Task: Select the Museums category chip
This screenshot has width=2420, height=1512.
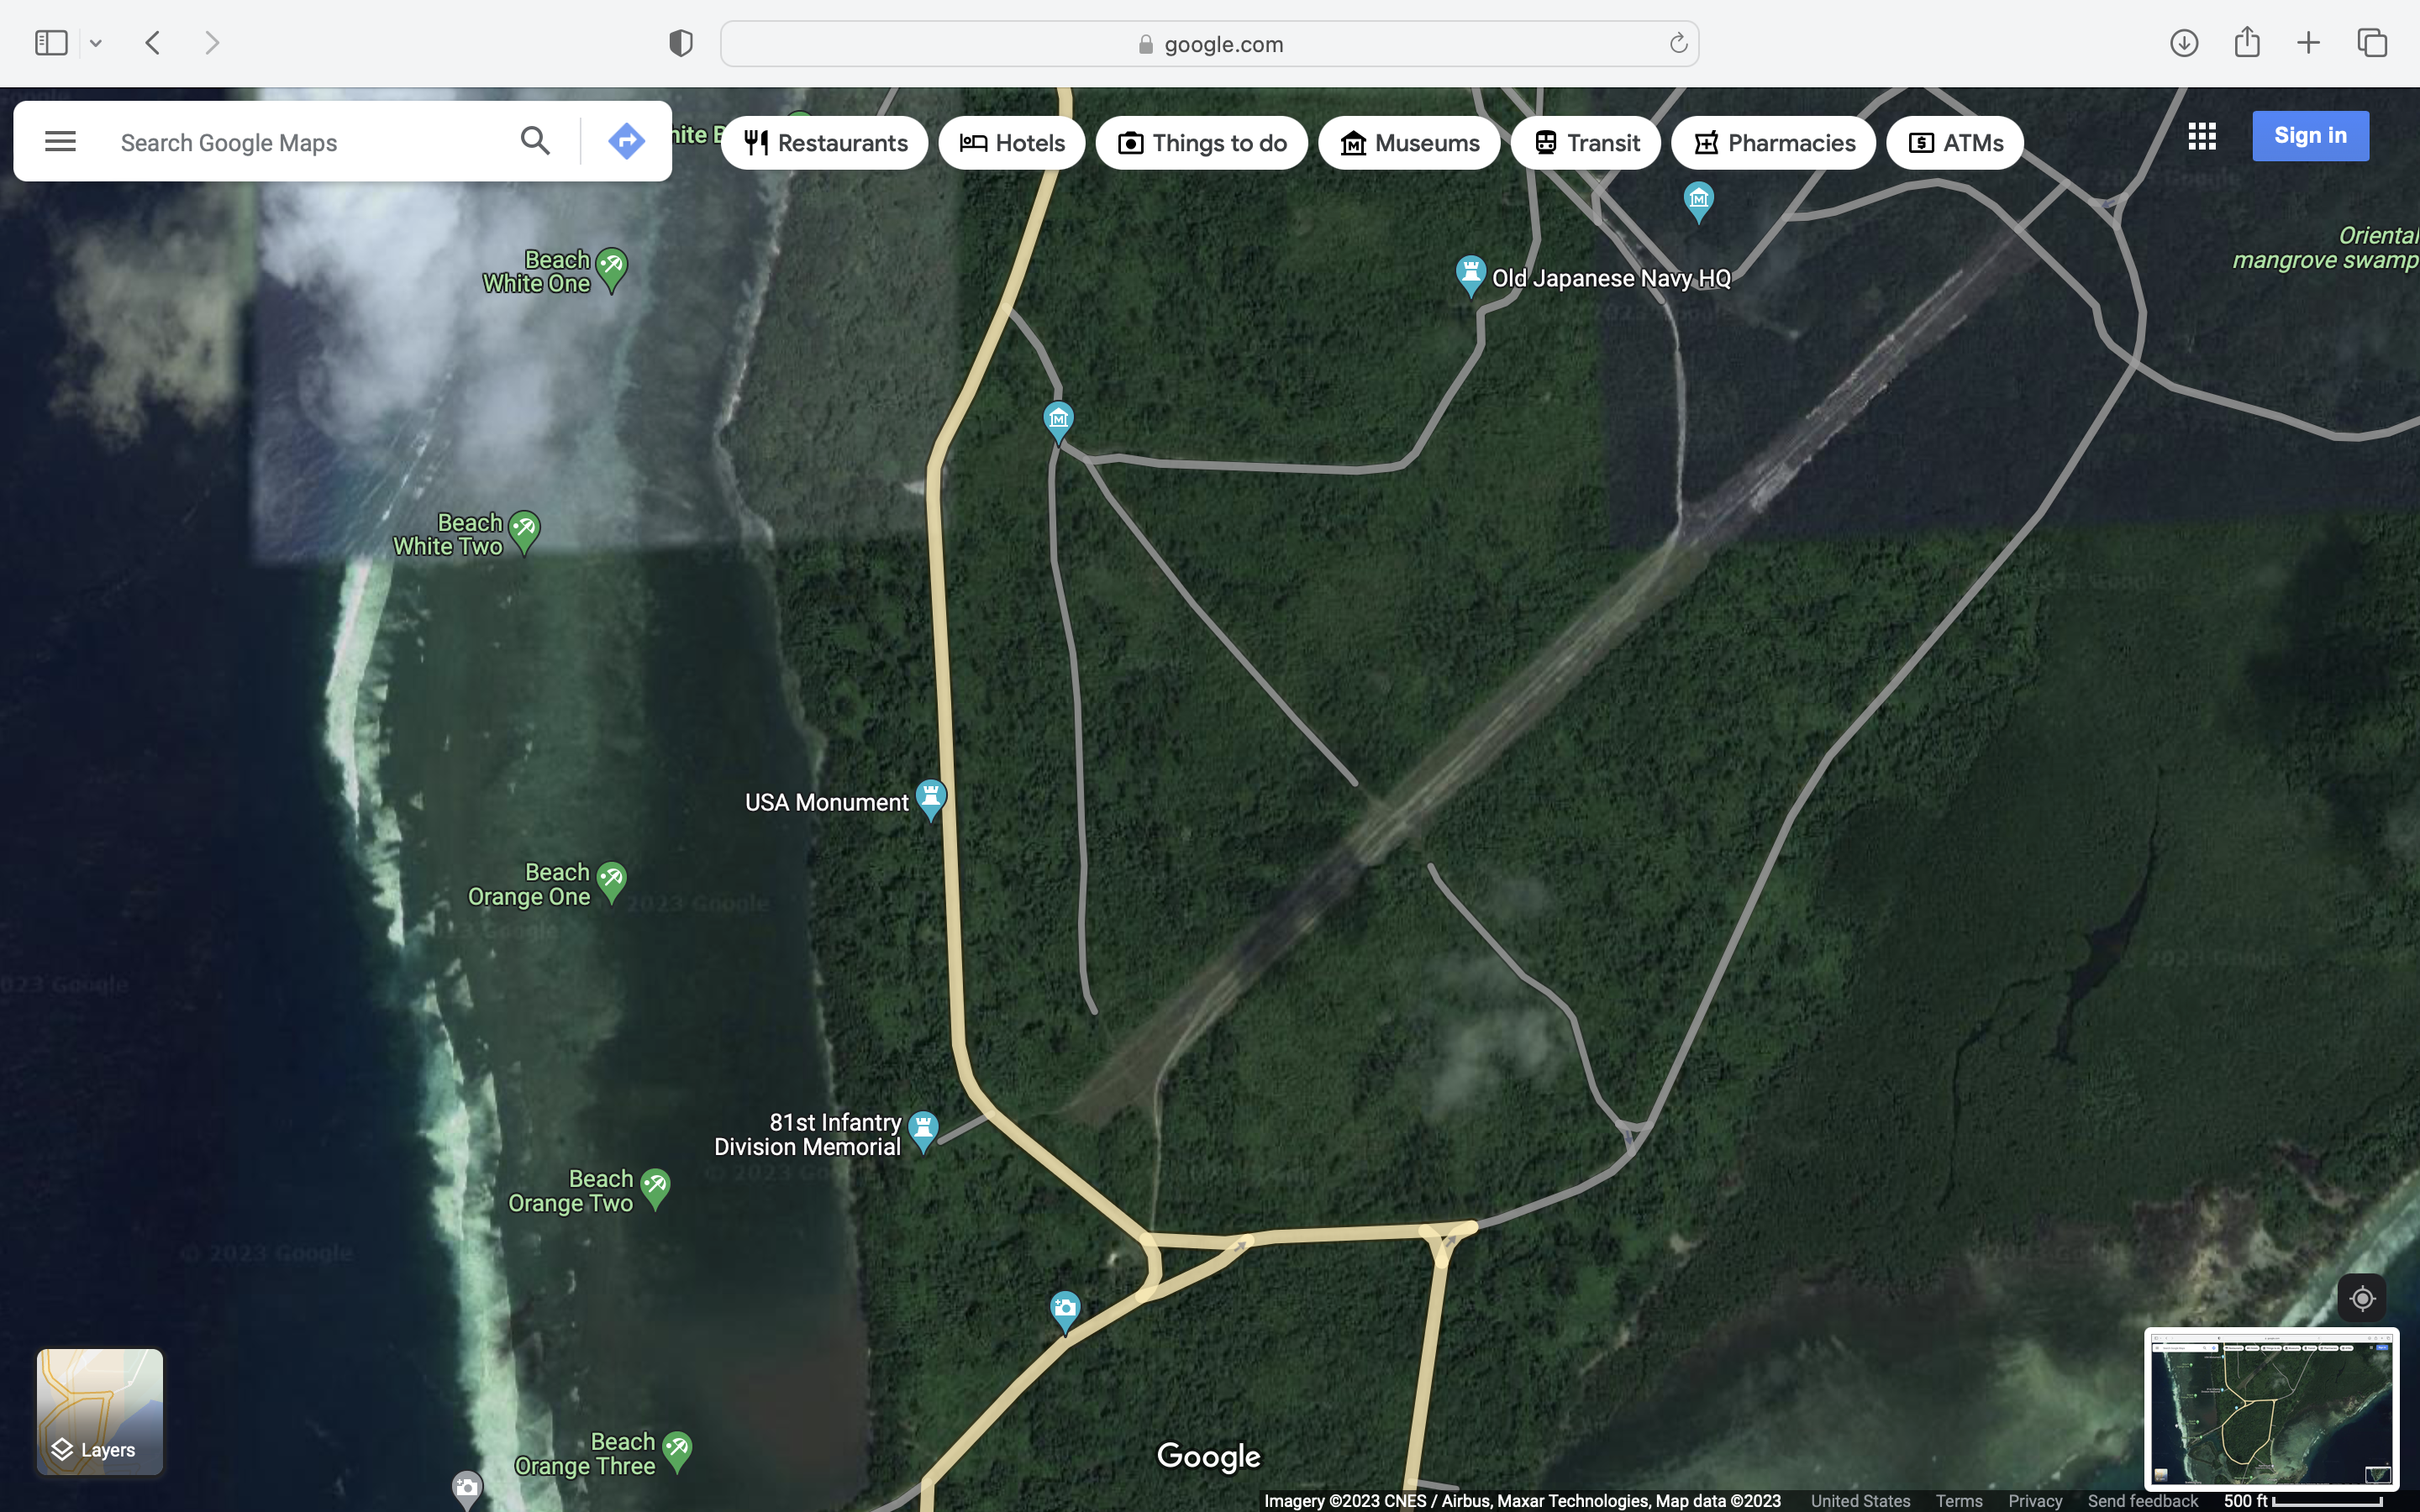Action: [x=1409, y=143]
